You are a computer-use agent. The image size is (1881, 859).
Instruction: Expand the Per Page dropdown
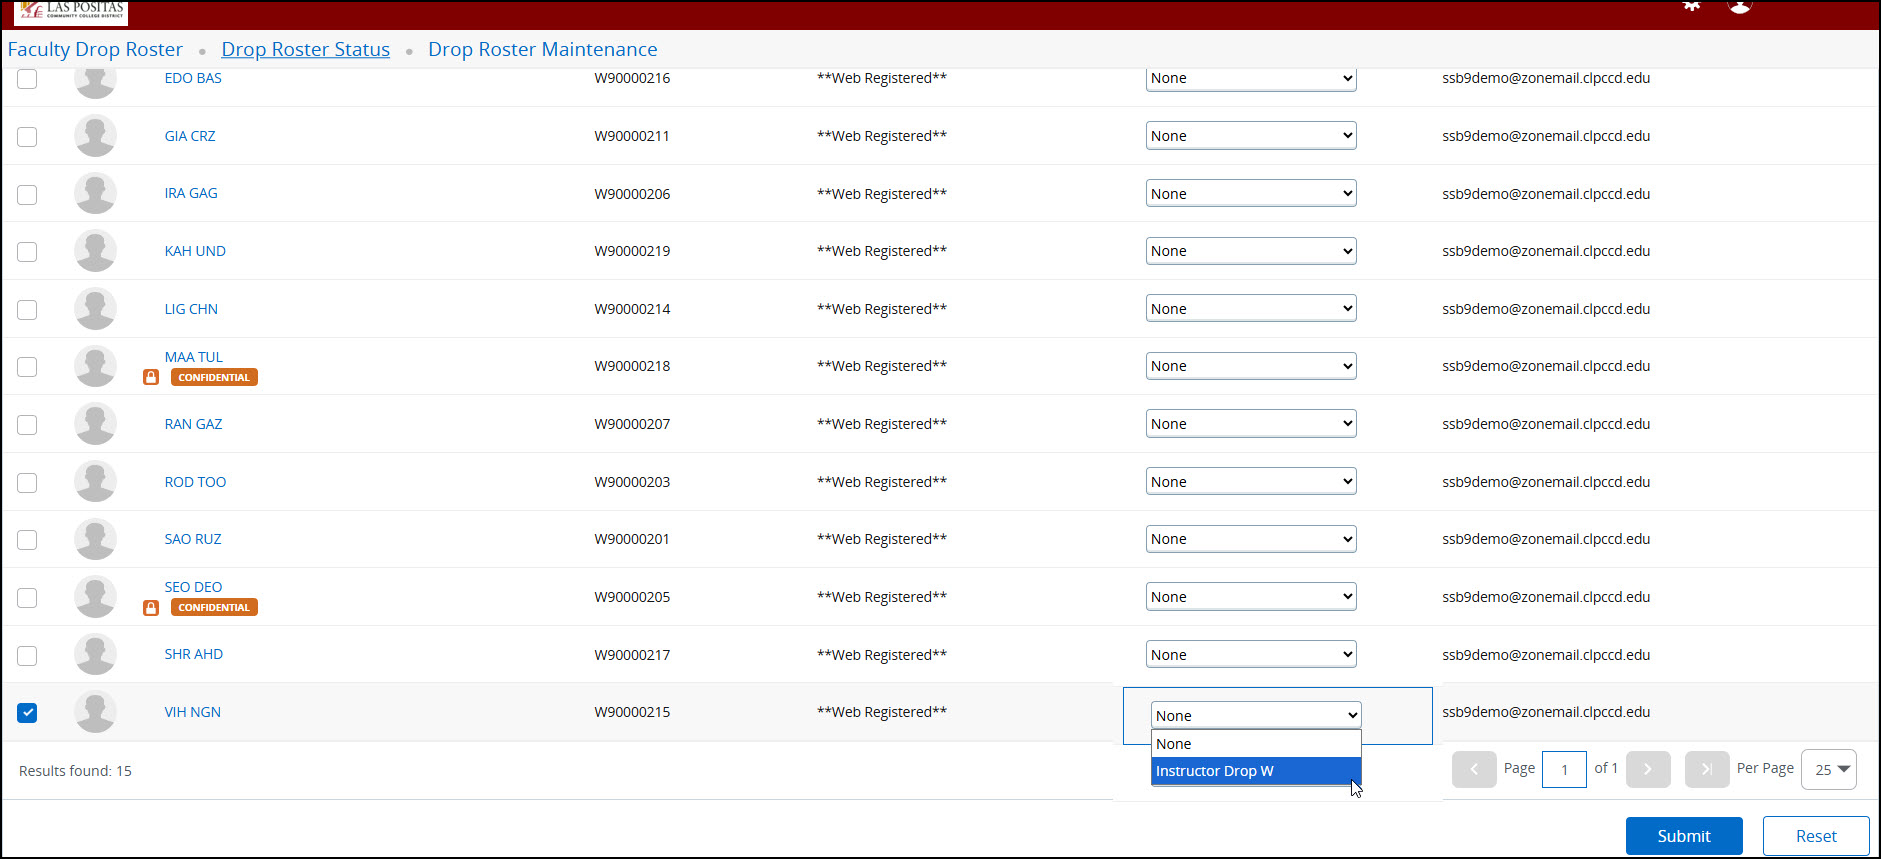coord(1828,769)
